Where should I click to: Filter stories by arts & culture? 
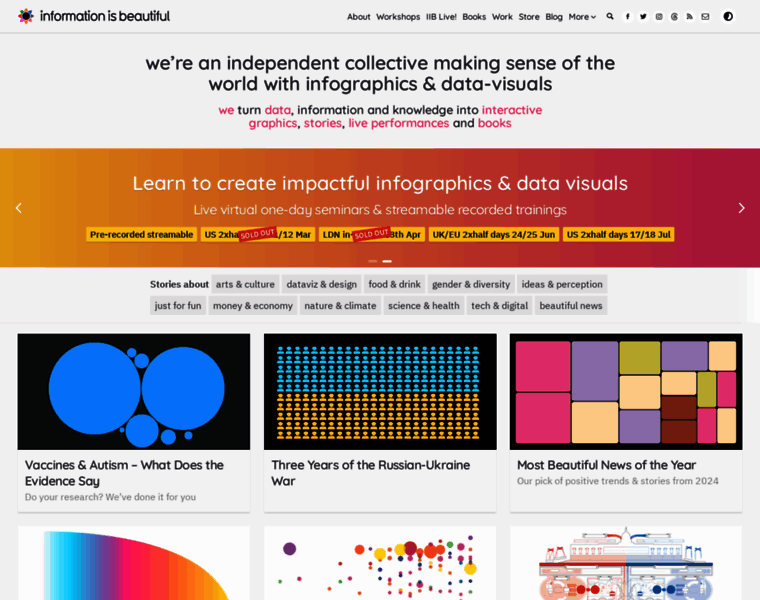[245, 284]
